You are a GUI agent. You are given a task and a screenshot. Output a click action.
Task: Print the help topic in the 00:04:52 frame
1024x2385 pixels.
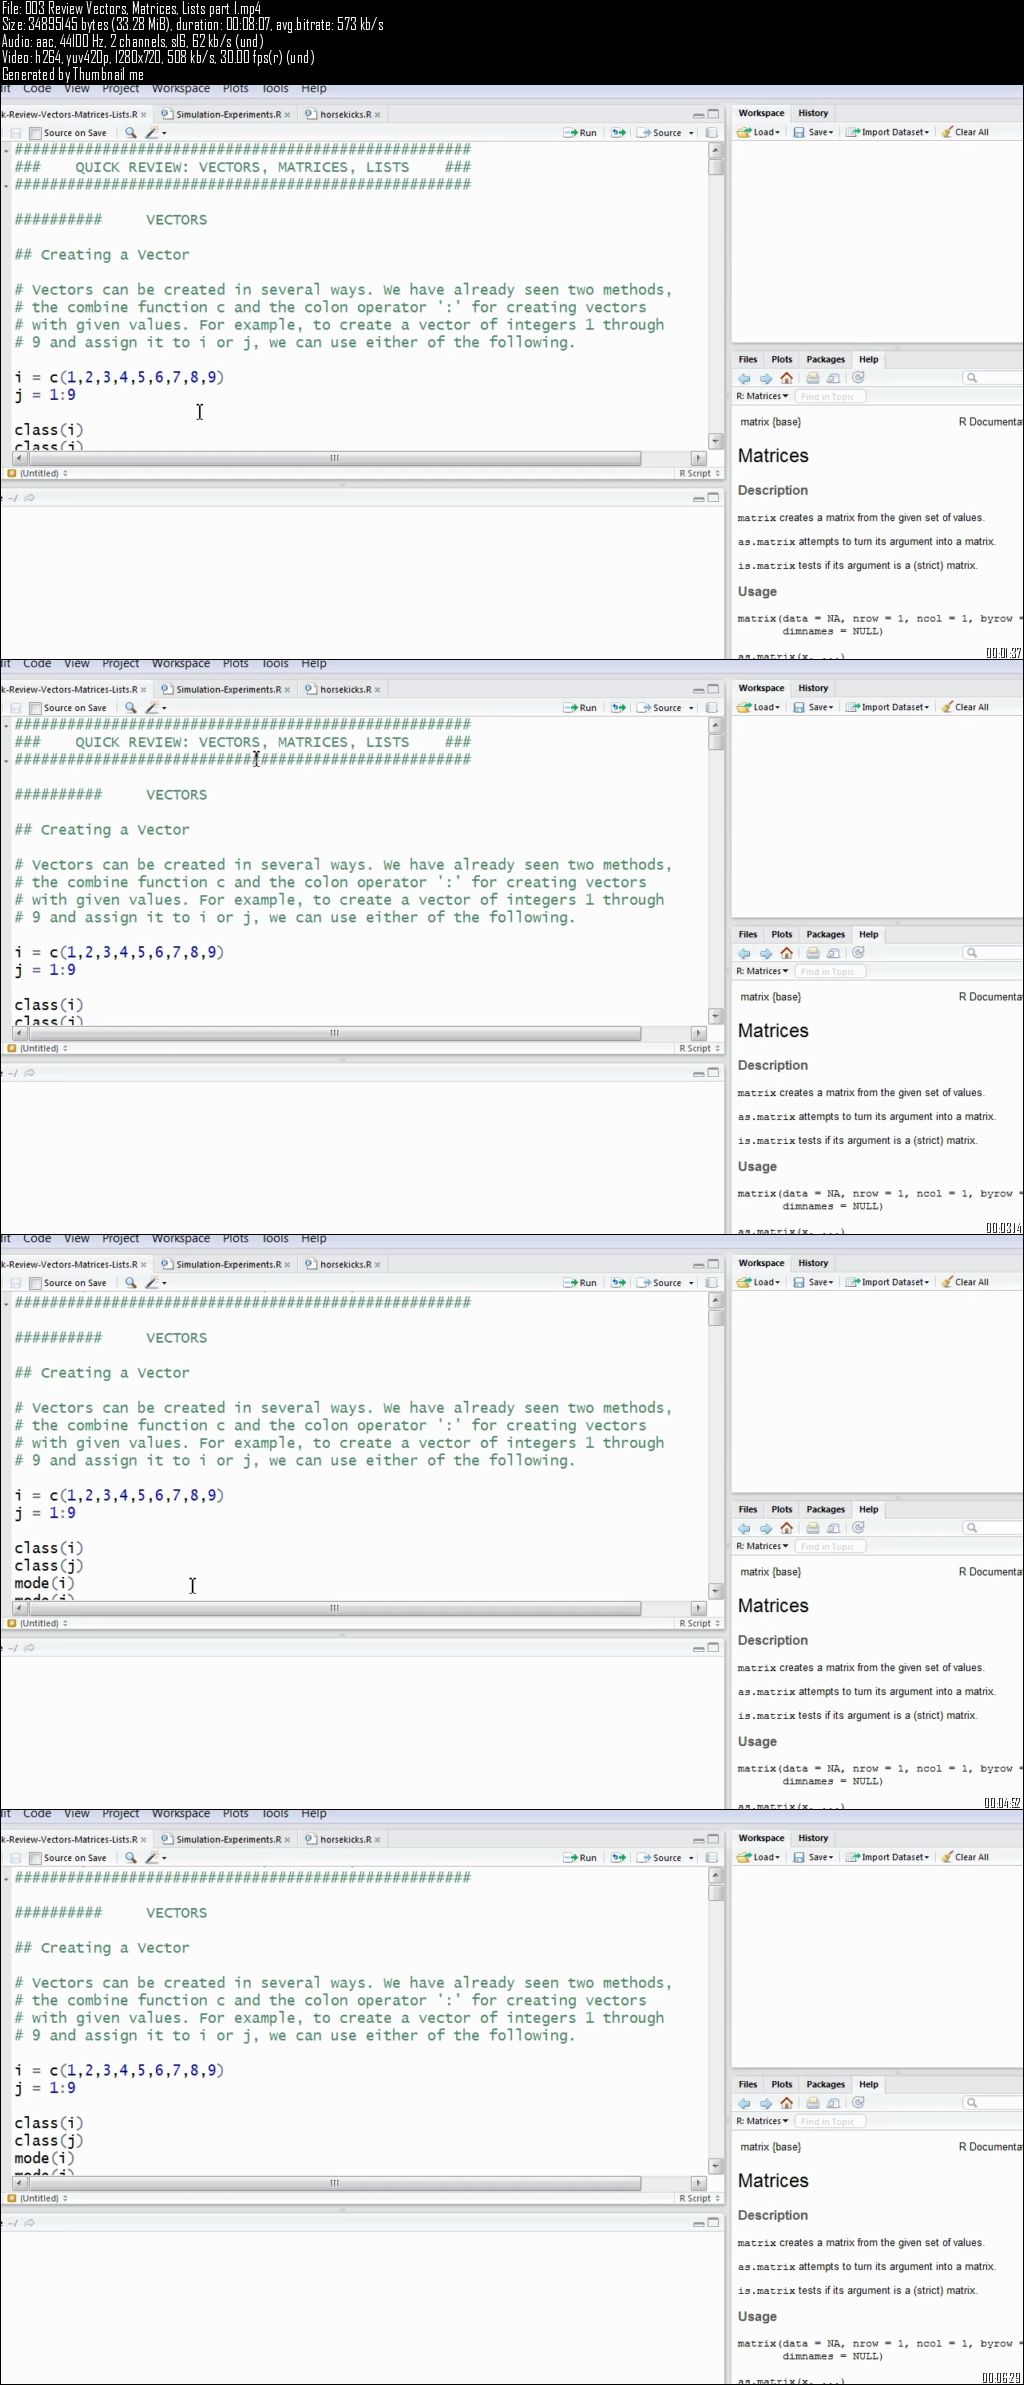point(813,1528)
